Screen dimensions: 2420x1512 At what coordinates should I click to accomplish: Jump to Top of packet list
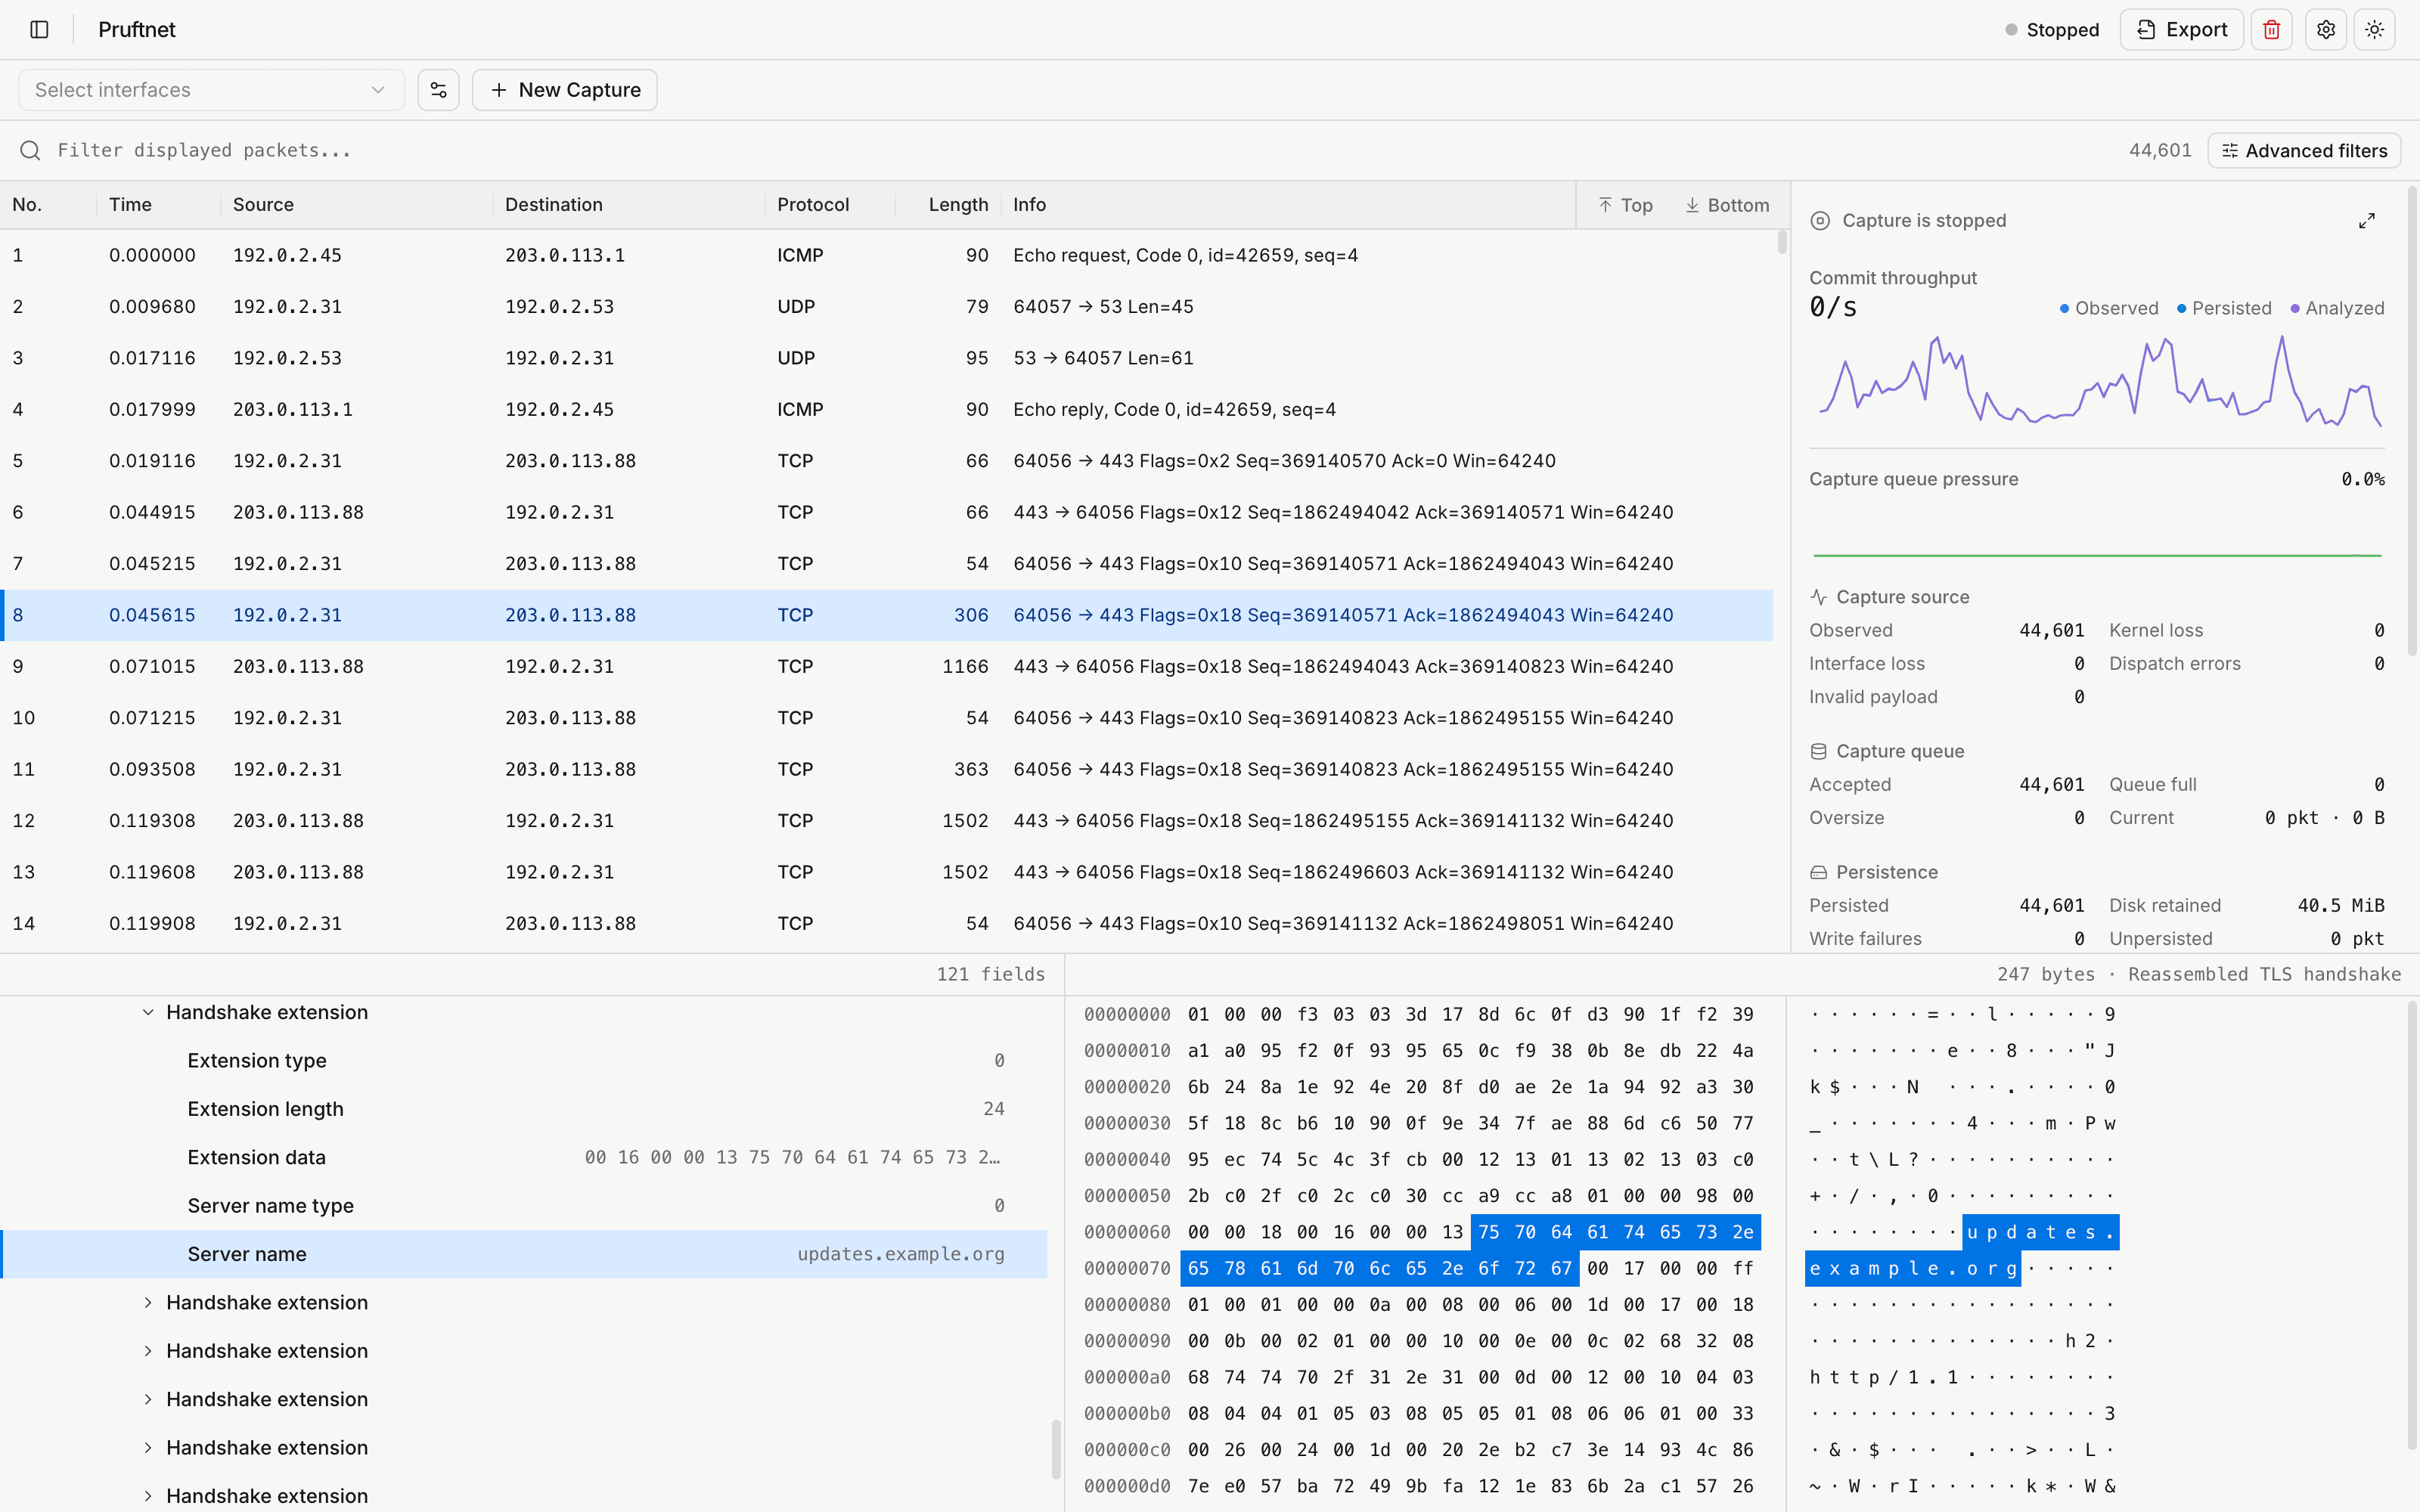pos(1625,205)
